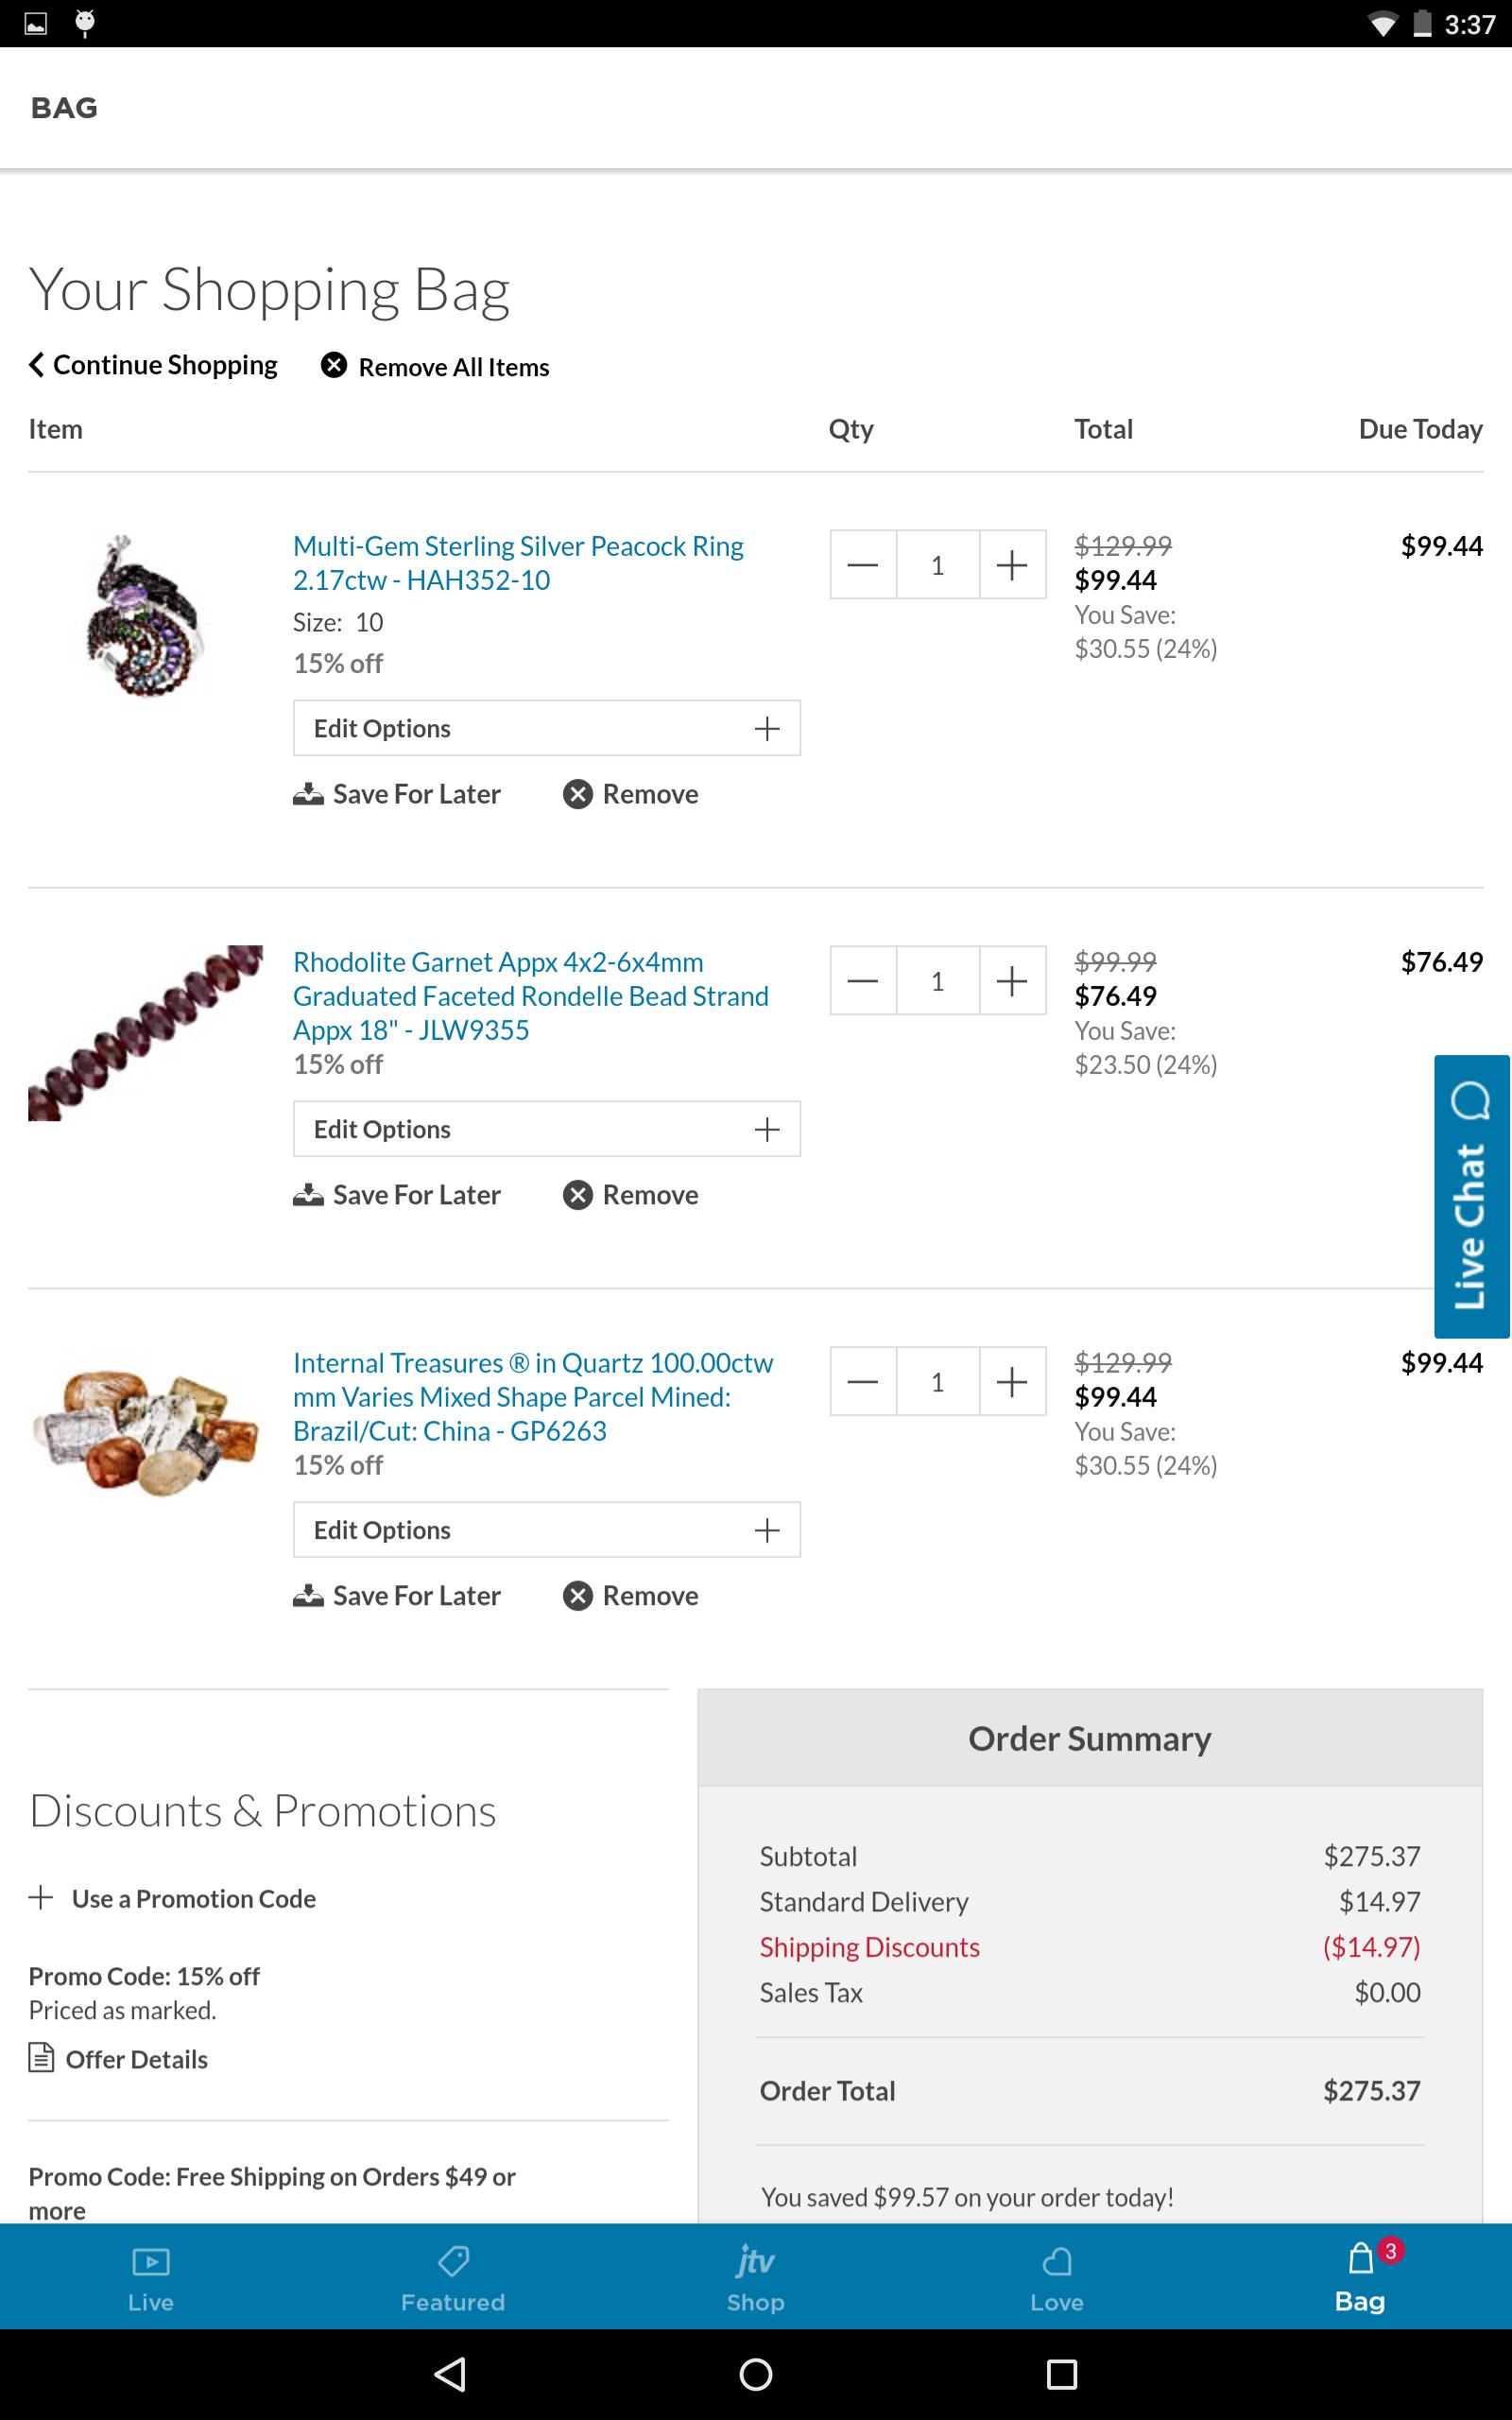1512x2420 pixels.
Task: Open the Featured tab
Action: tap(453, 2277)
